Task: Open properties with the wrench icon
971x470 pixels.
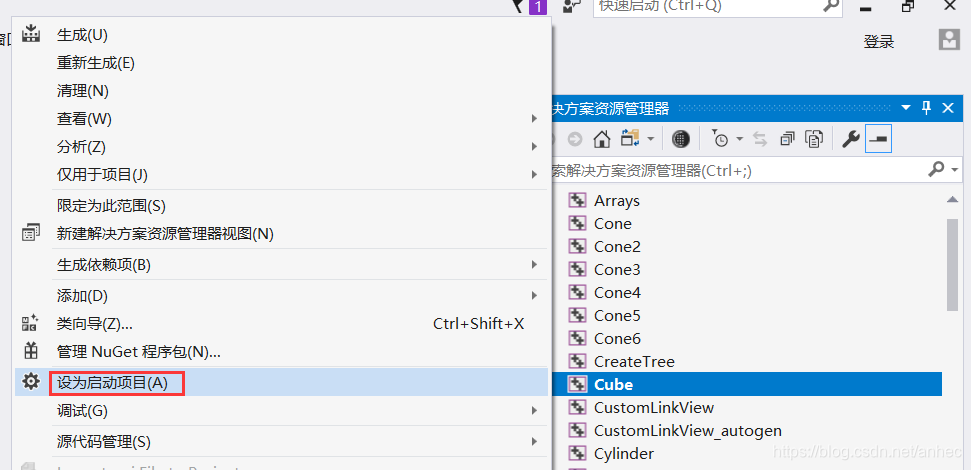Action: pos(851,139)
